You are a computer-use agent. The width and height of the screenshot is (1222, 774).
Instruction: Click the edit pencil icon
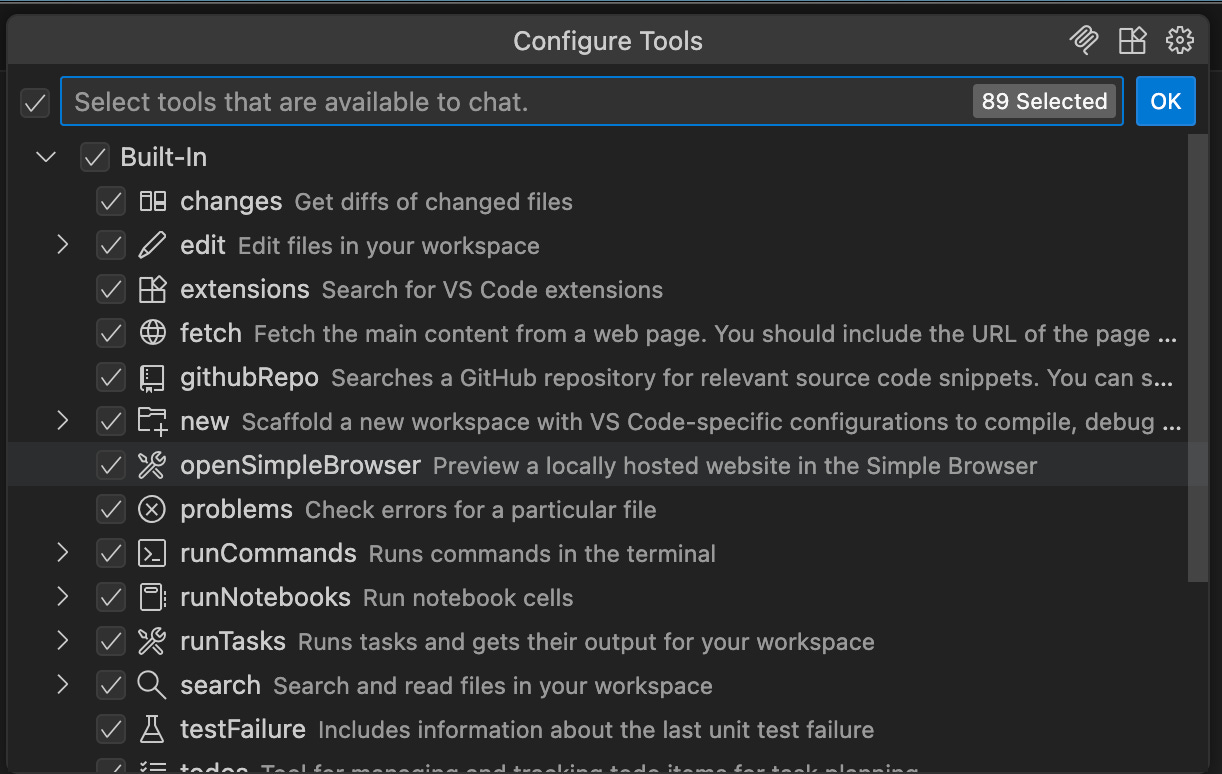point(152,246)
